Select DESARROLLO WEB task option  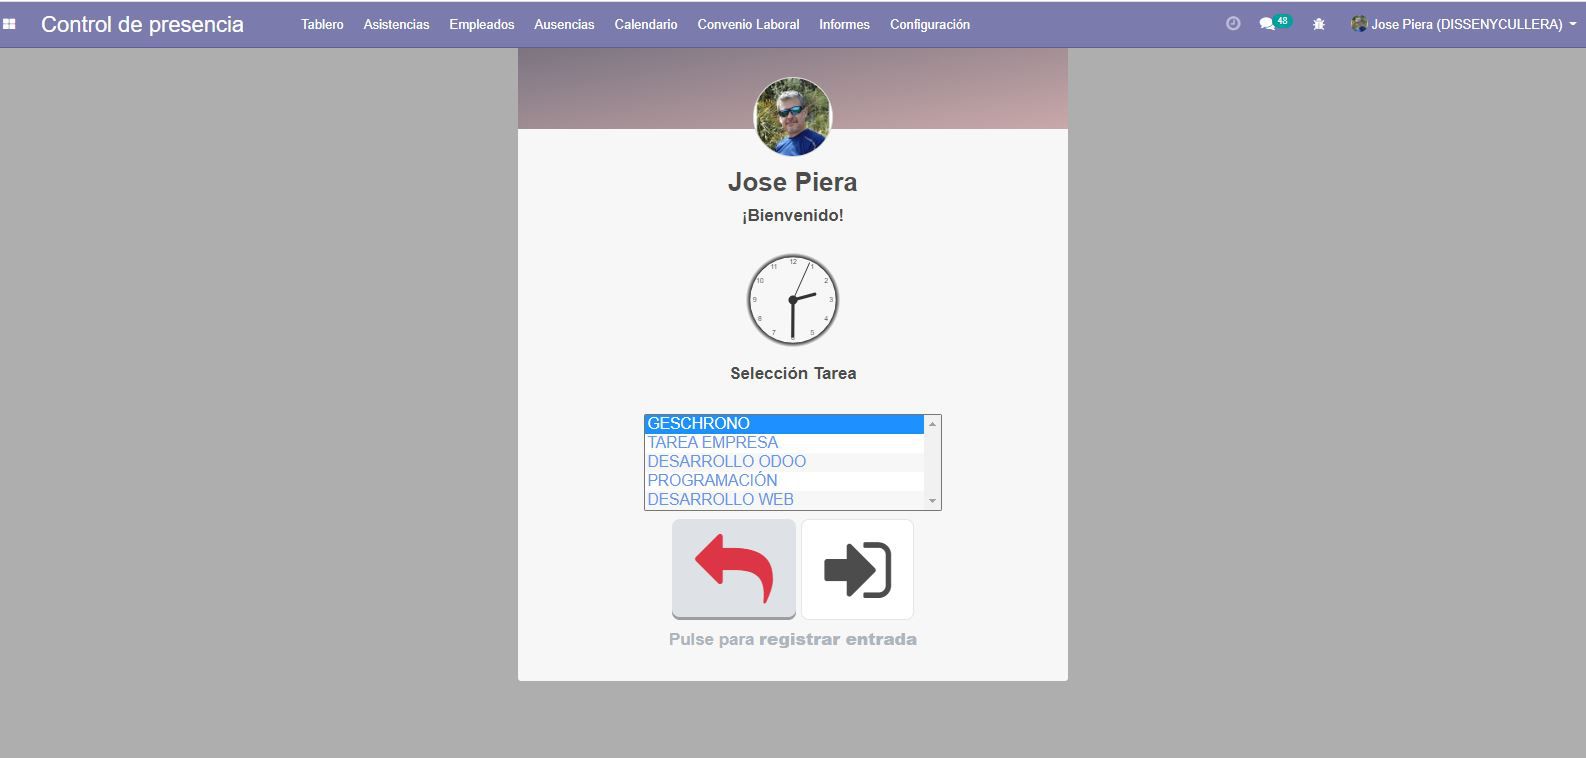[720, 499]
